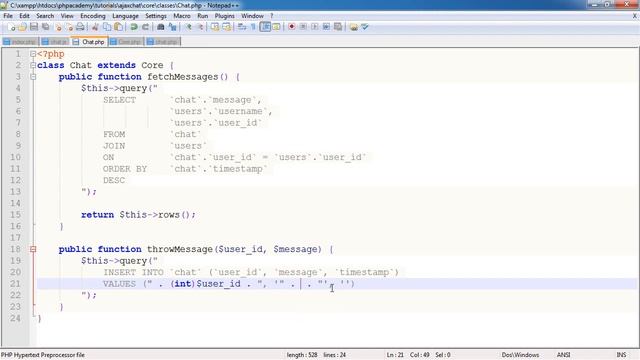The image size is (640, 360).
Task: Open the Language menu
Action: point(125,16)
